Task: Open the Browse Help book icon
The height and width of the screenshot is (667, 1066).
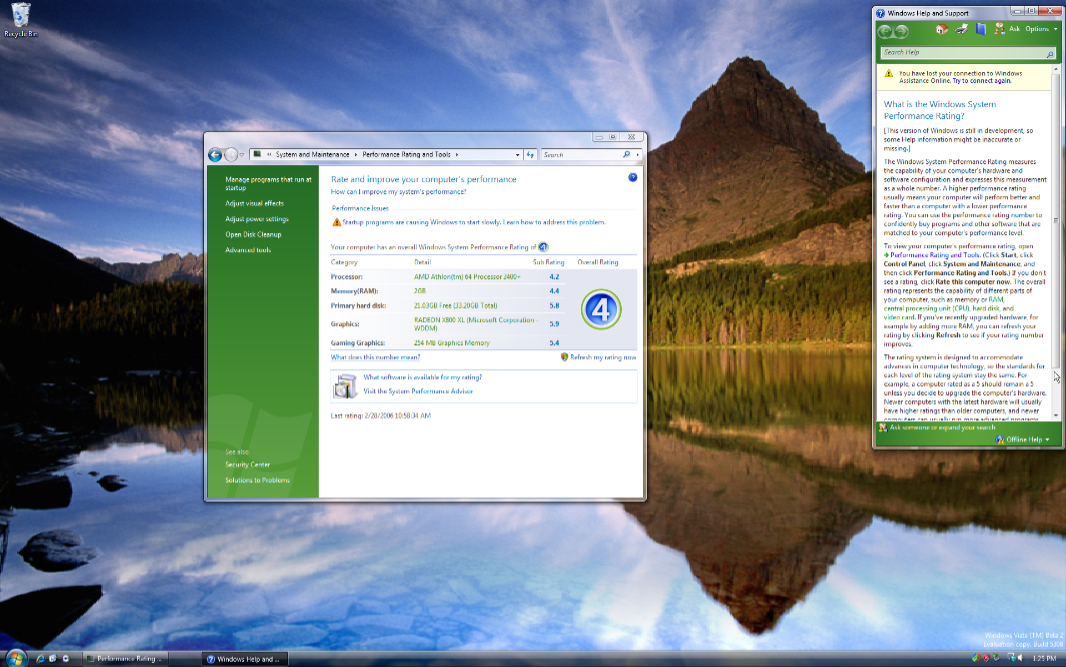Action: 981,30
